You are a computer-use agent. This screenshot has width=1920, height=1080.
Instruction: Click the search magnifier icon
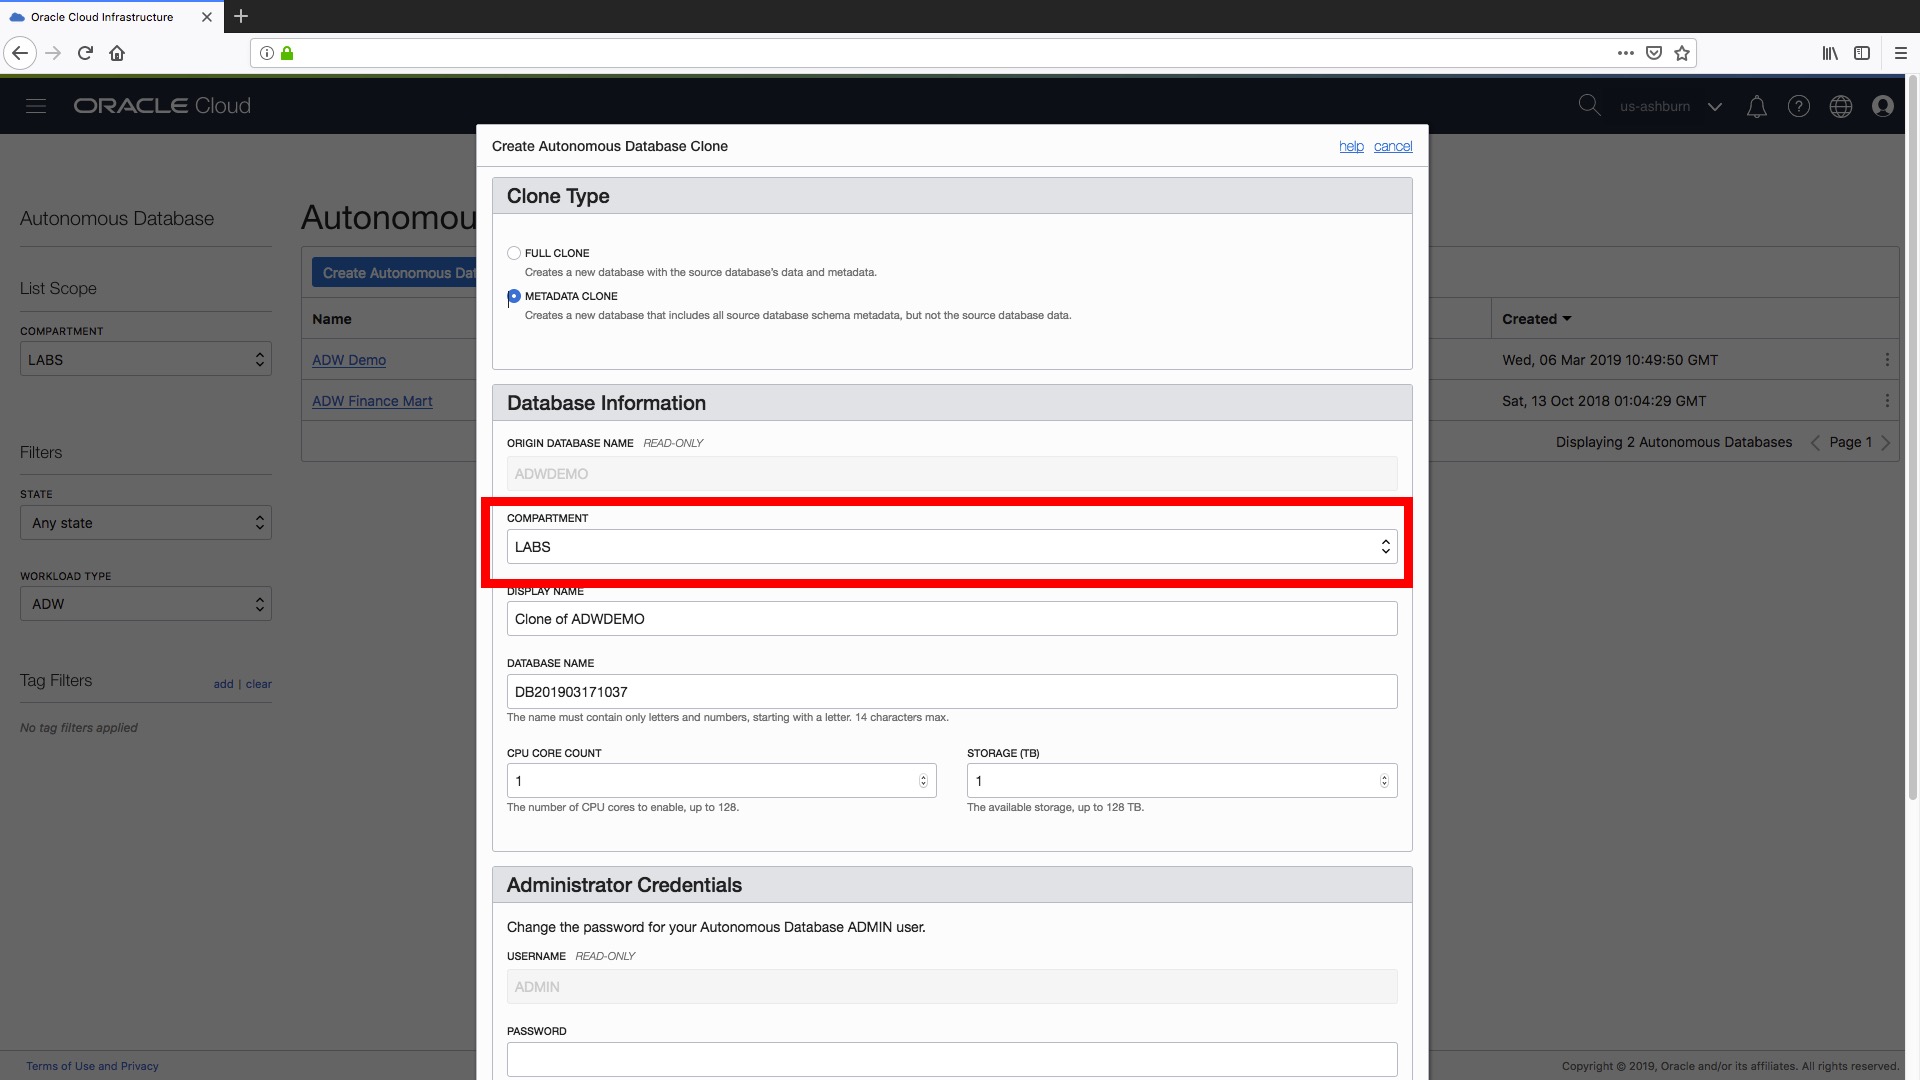tap(1590, 105)
